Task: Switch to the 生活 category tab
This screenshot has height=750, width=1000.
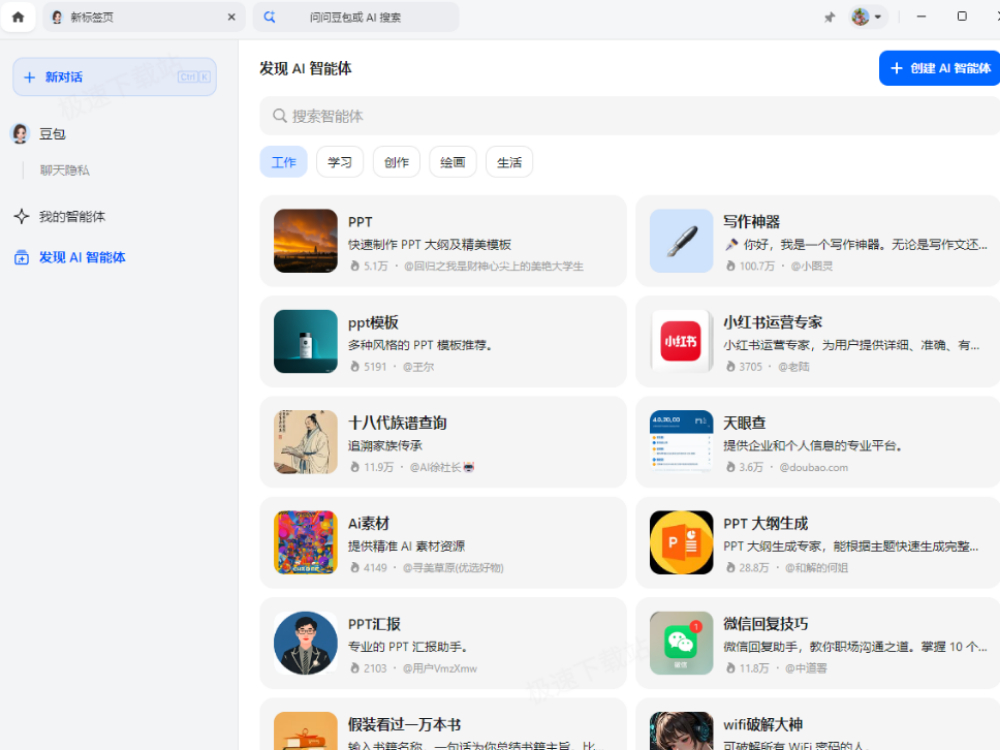Action: click(510, 162)
